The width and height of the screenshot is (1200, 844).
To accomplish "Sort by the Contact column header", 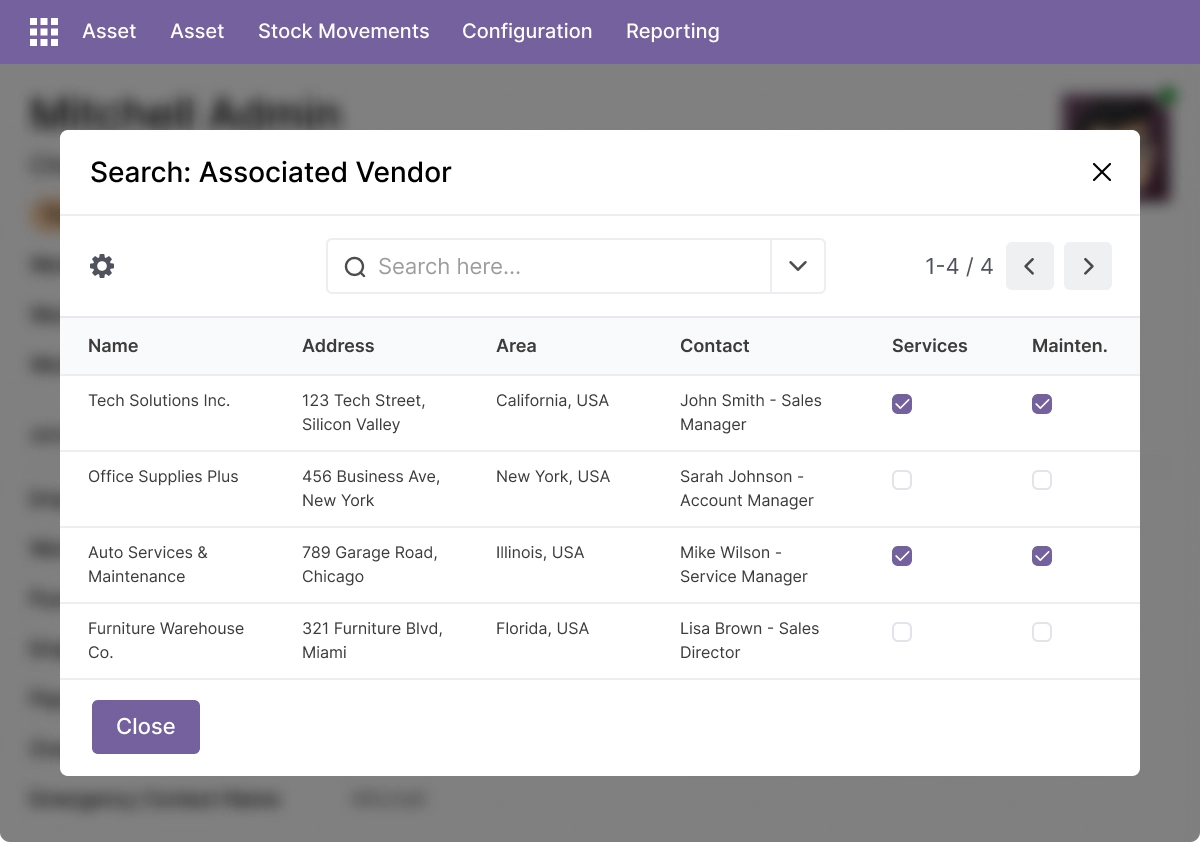I will click(715, 346).
